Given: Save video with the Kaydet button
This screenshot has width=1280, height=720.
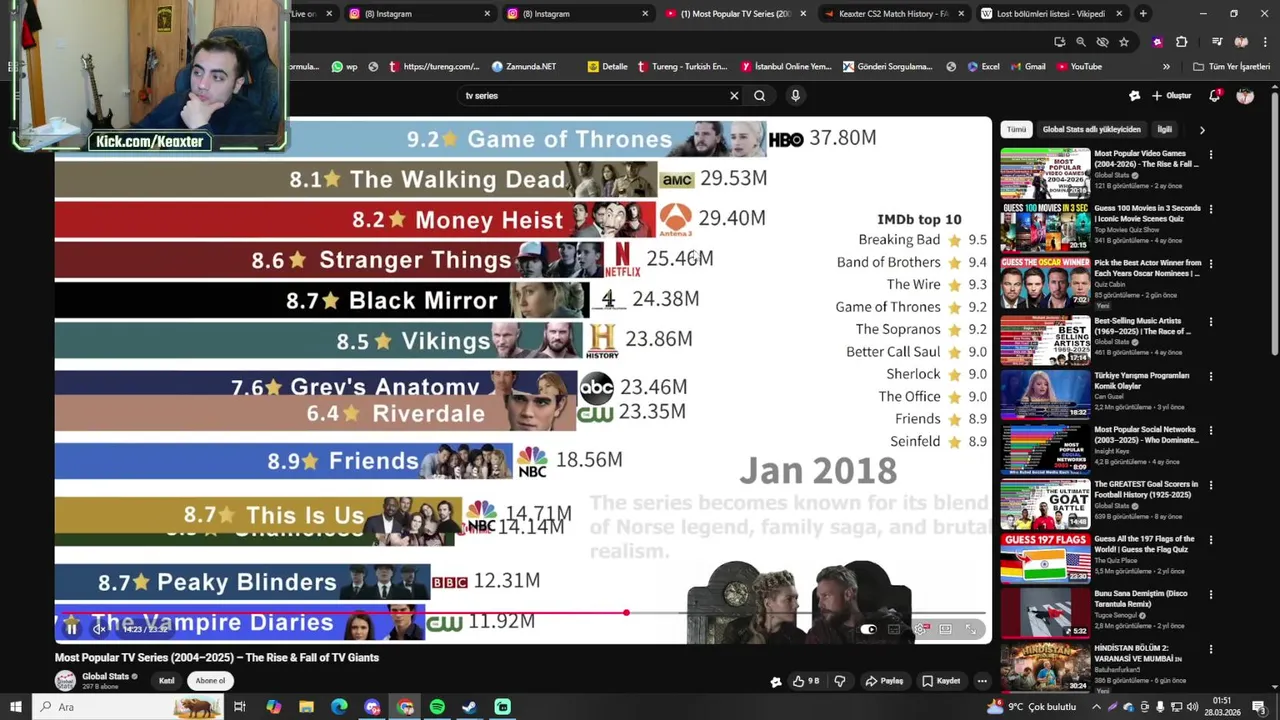Looking at the screenshot, I should click(x=941, y=681).
